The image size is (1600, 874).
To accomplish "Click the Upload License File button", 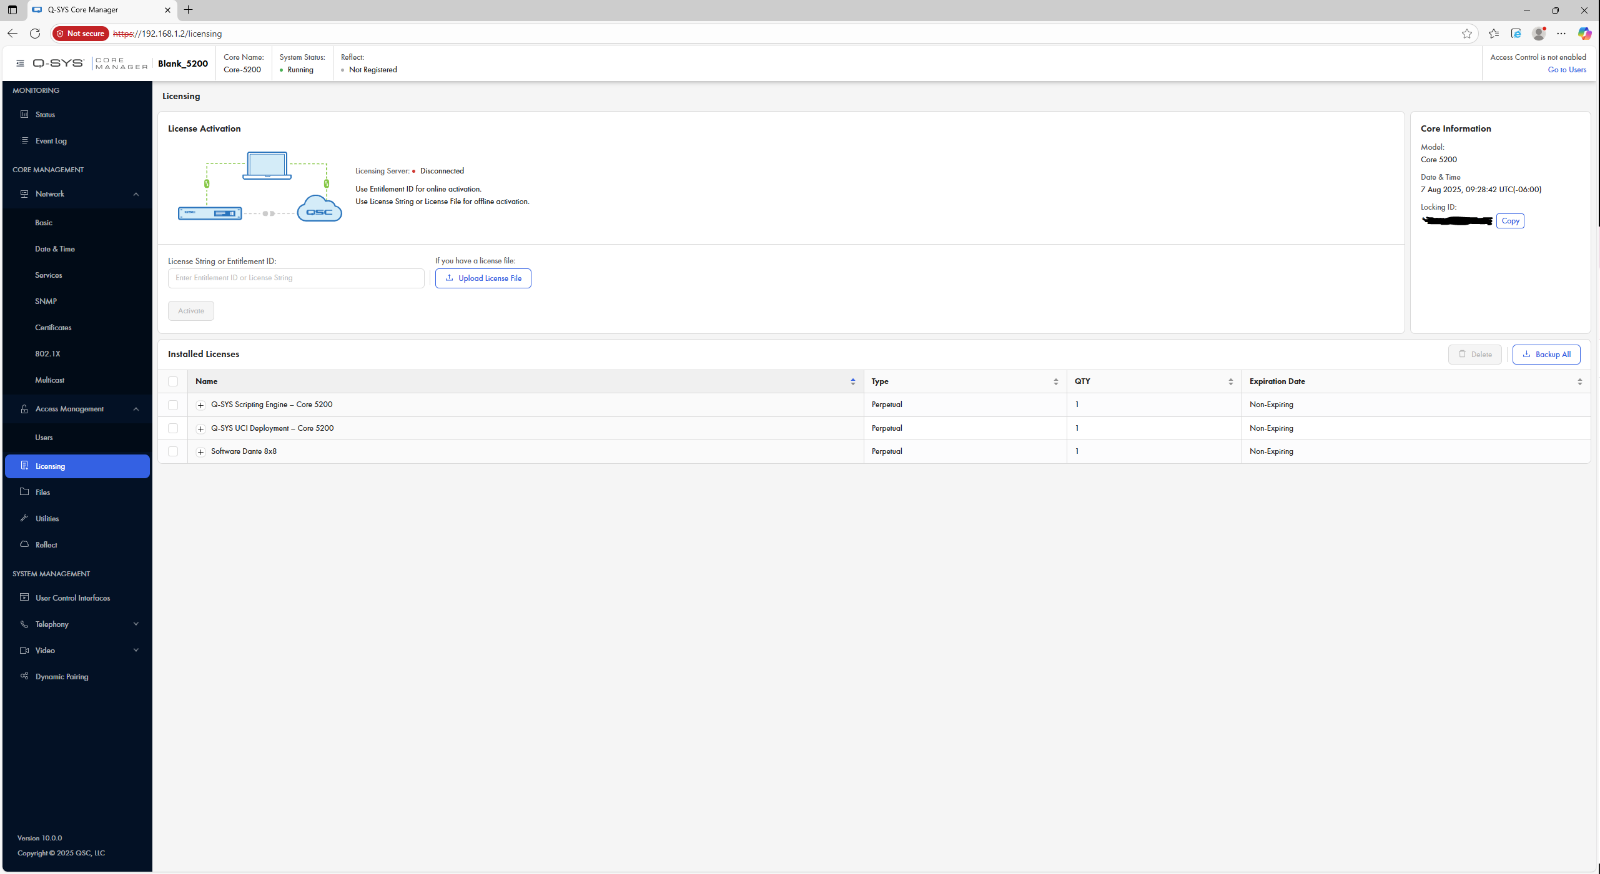I will coord(483,278).
